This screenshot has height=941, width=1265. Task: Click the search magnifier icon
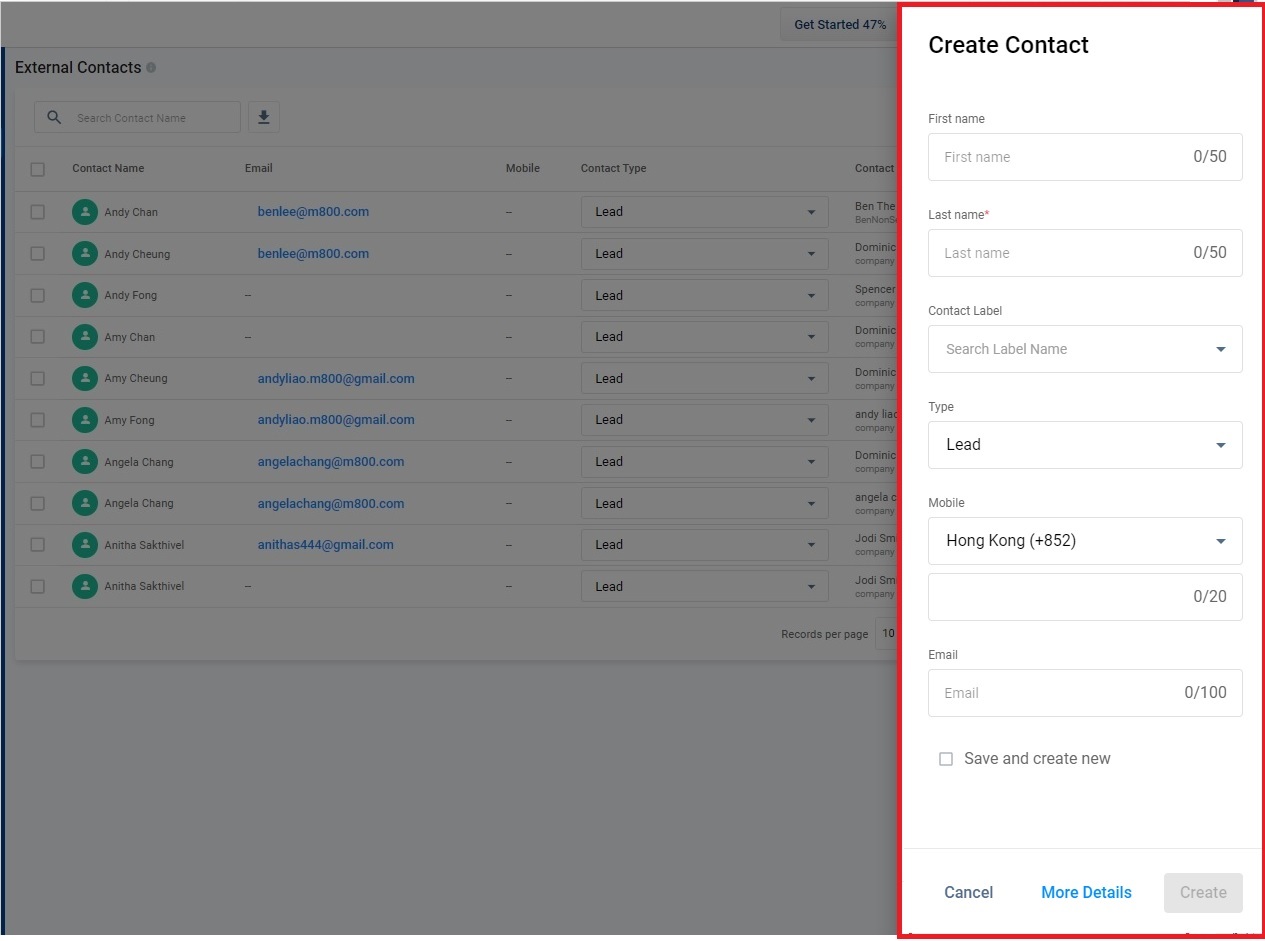click(x=55, y=117)
